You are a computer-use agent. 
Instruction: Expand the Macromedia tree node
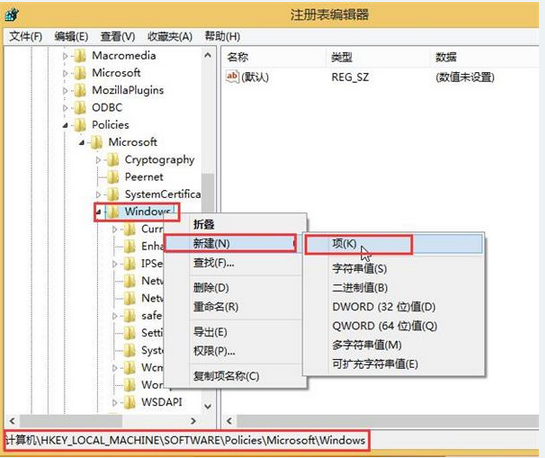[x=65, y=56]
